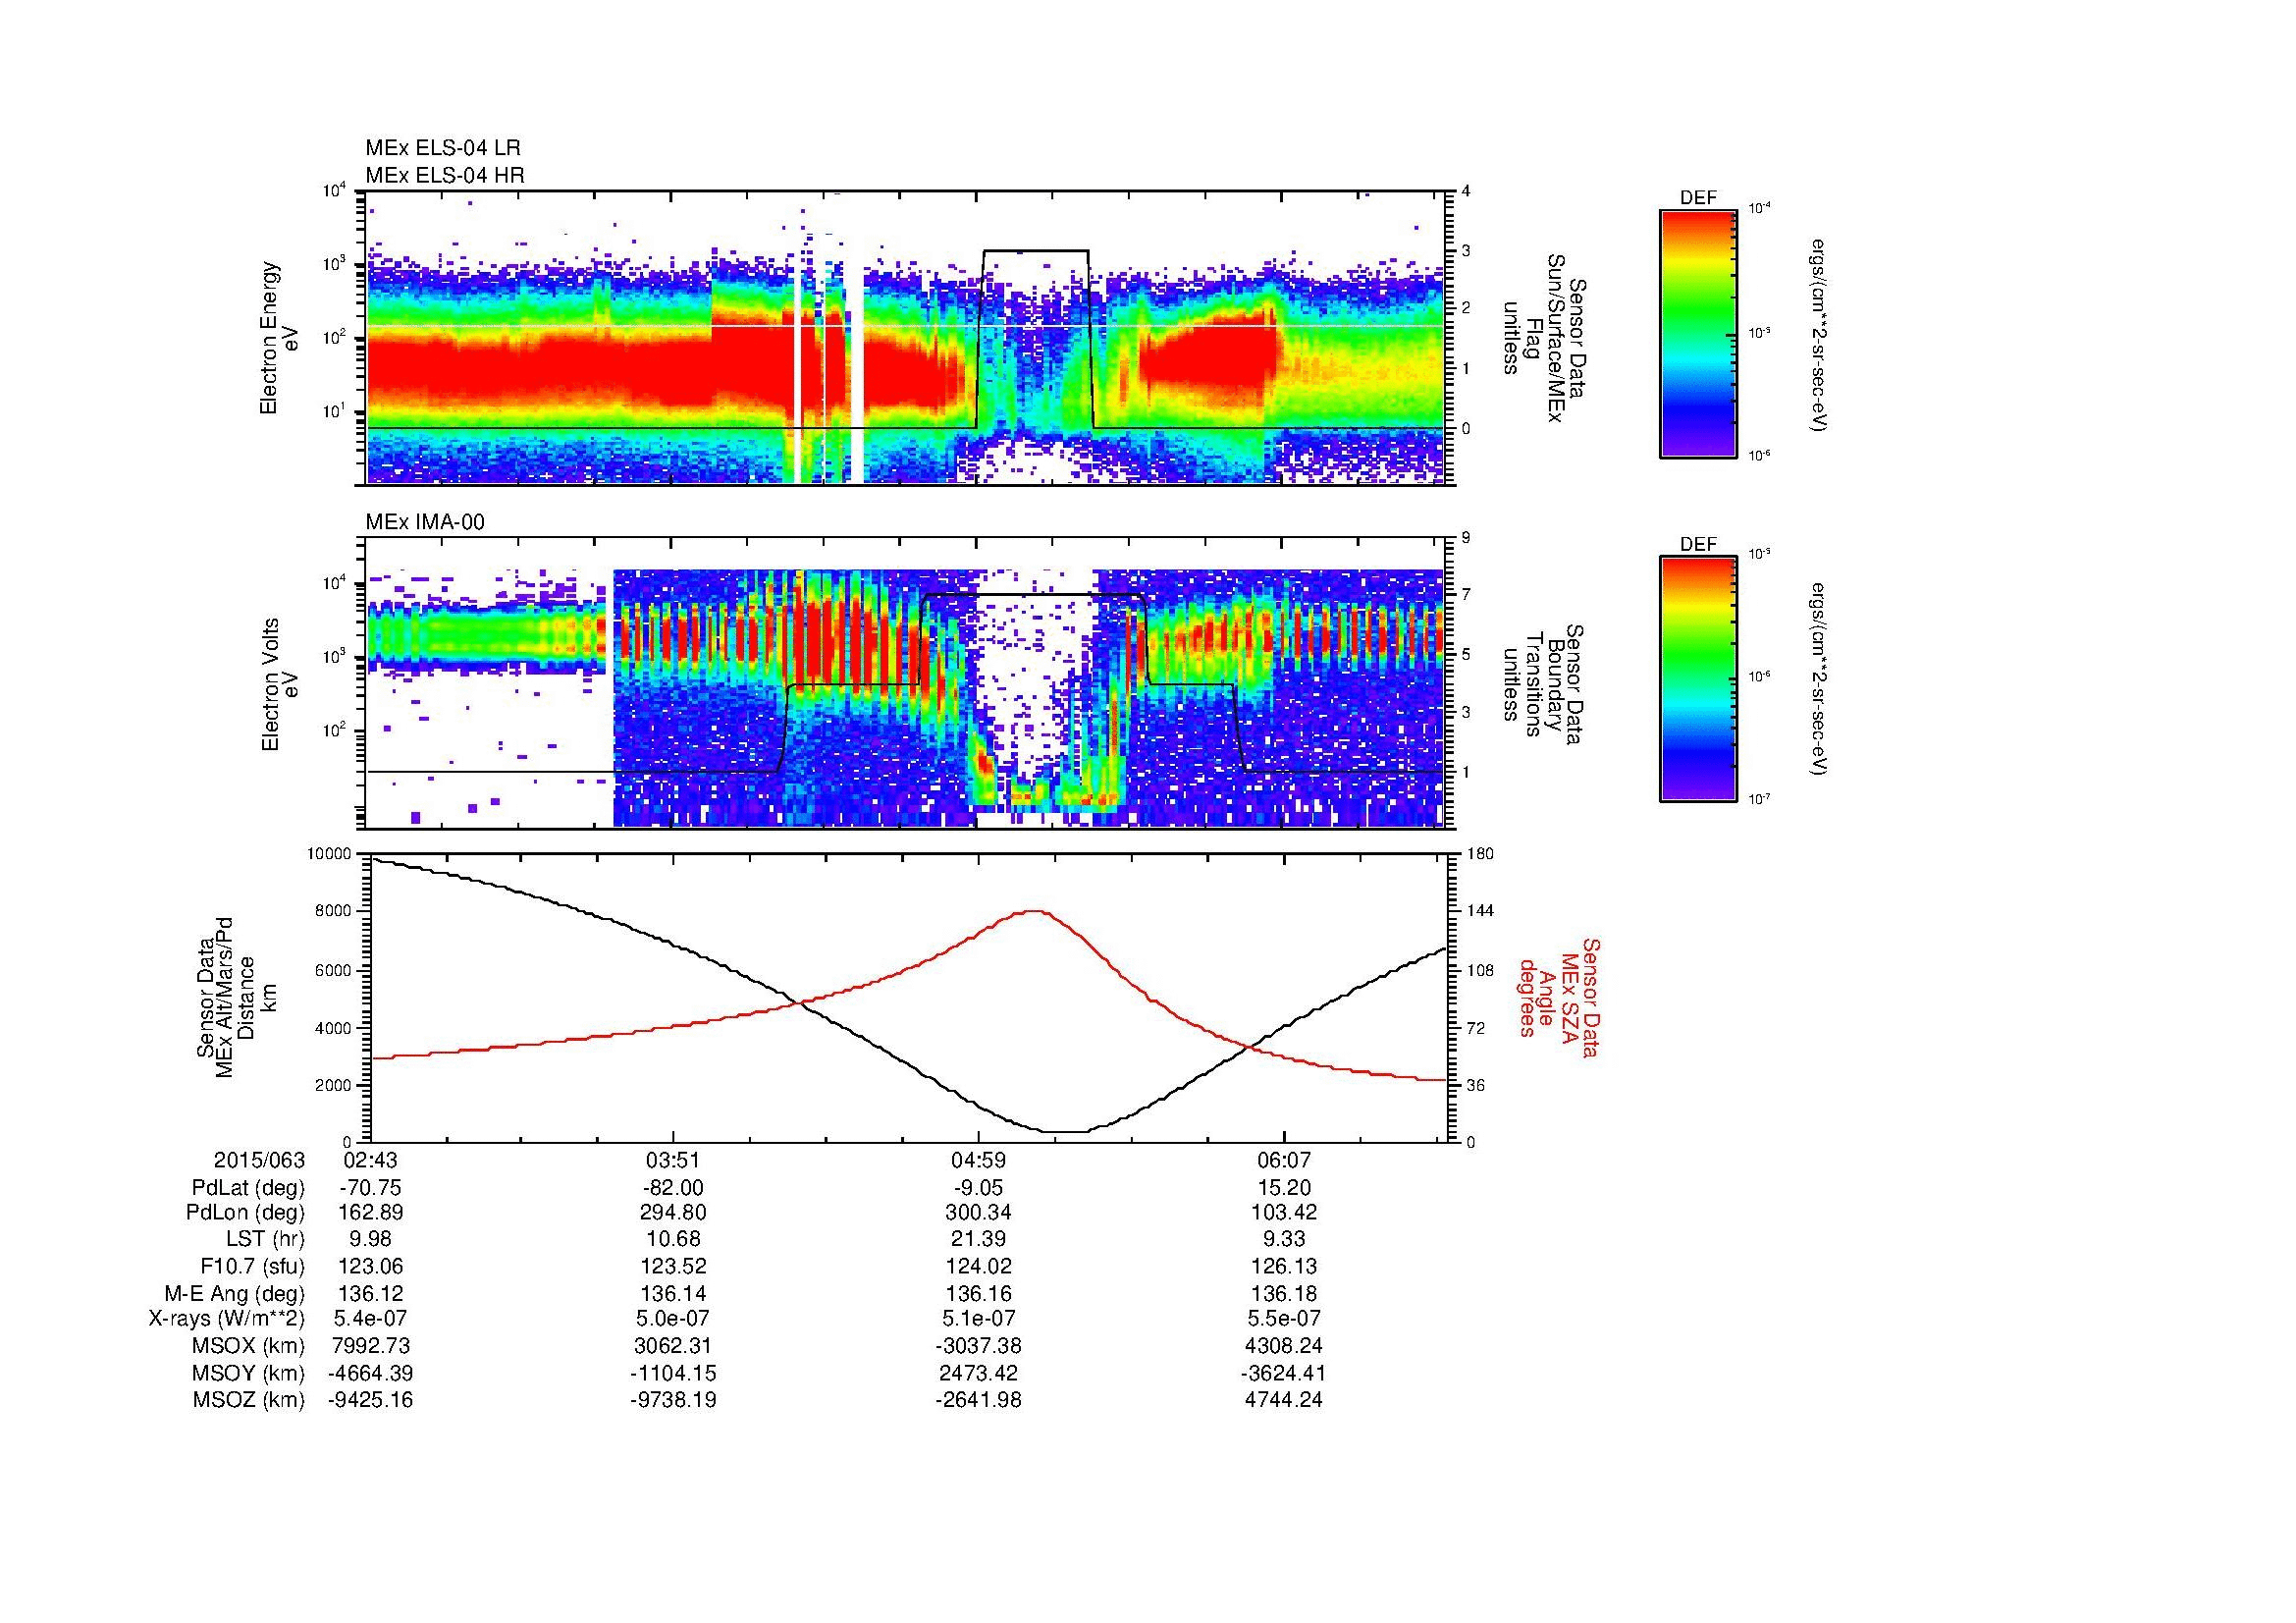The height and width of the screenshot is (1623, 2296).
Task: Click the time label 04:59
Action: pyautogui.click(x=978, y=1161)
